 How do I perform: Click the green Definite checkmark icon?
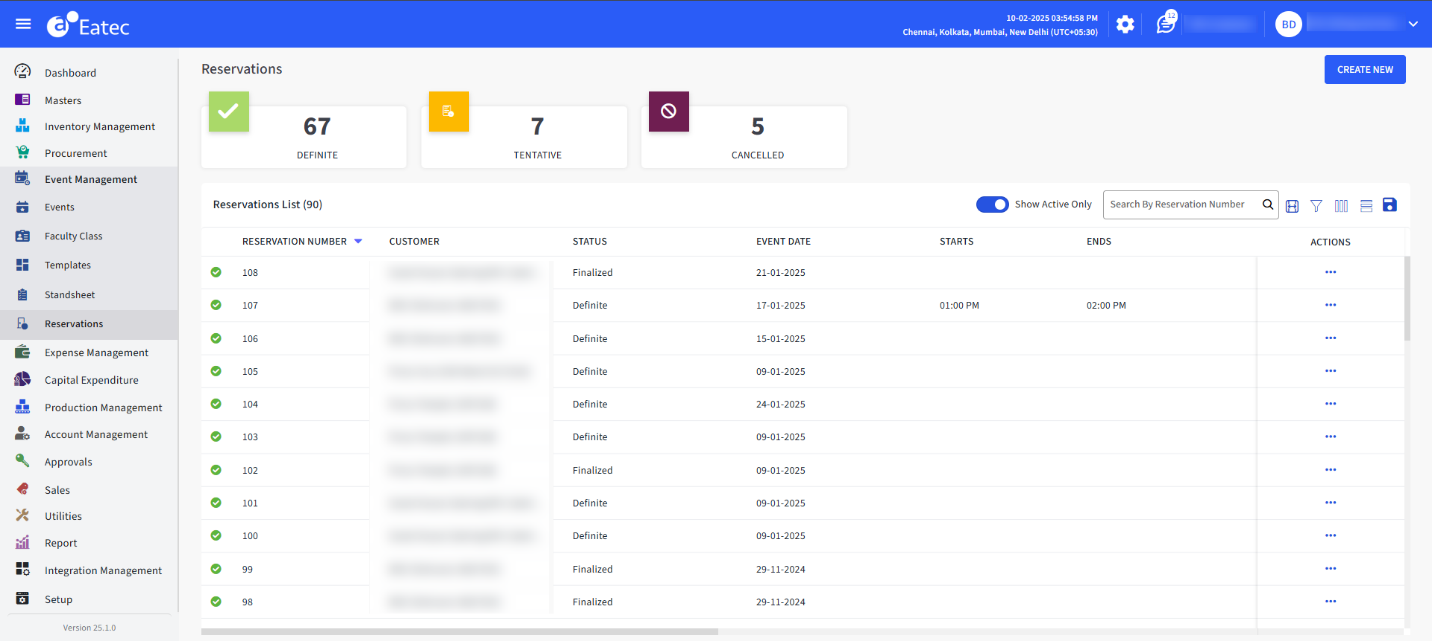click(229, 111)
